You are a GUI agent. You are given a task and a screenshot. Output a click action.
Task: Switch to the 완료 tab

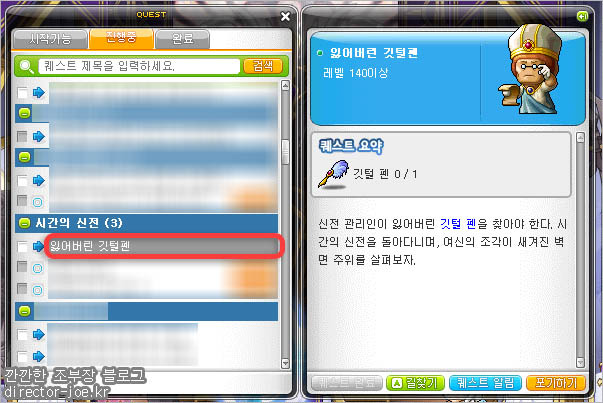[182, 39]
